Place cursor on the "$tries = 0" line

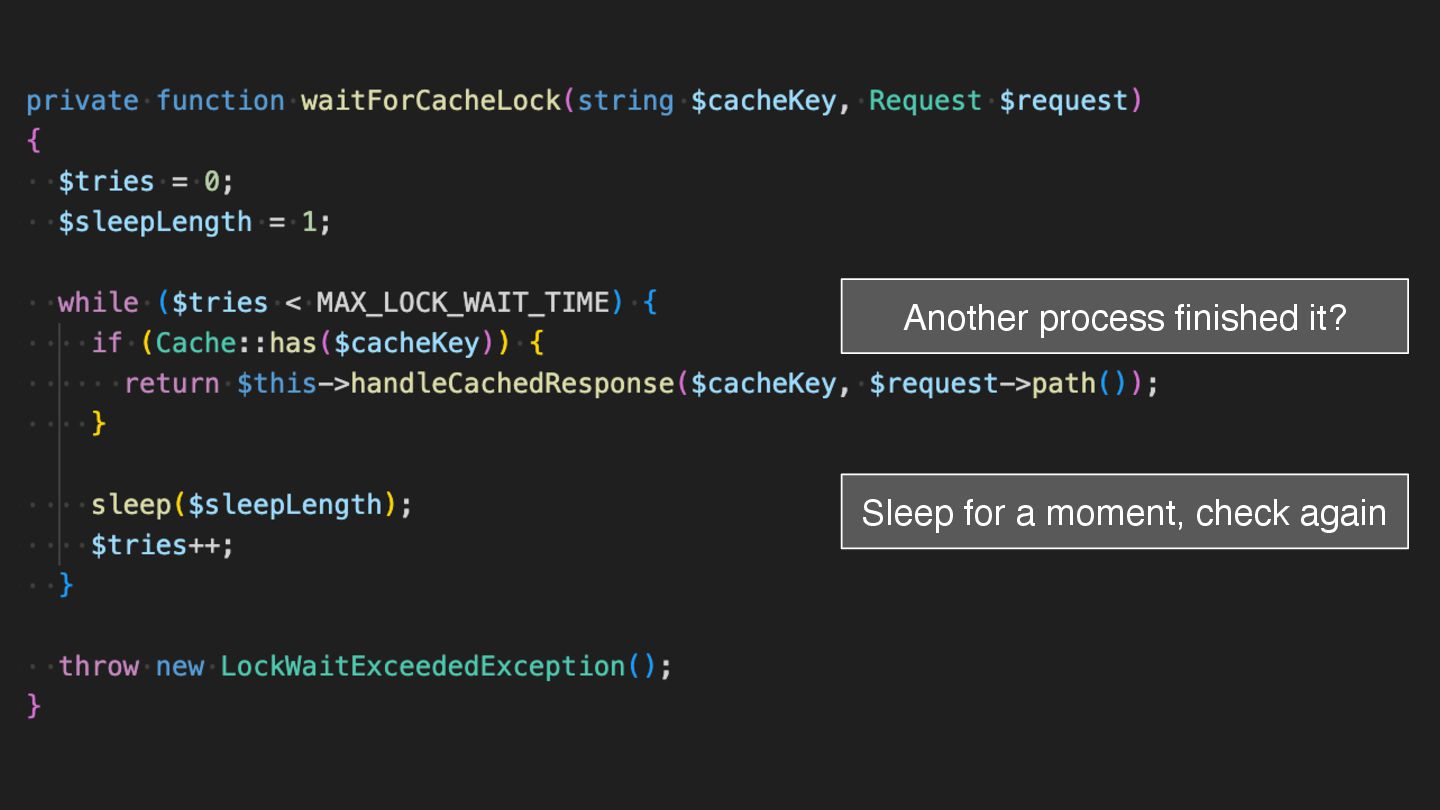coord(145,182)
